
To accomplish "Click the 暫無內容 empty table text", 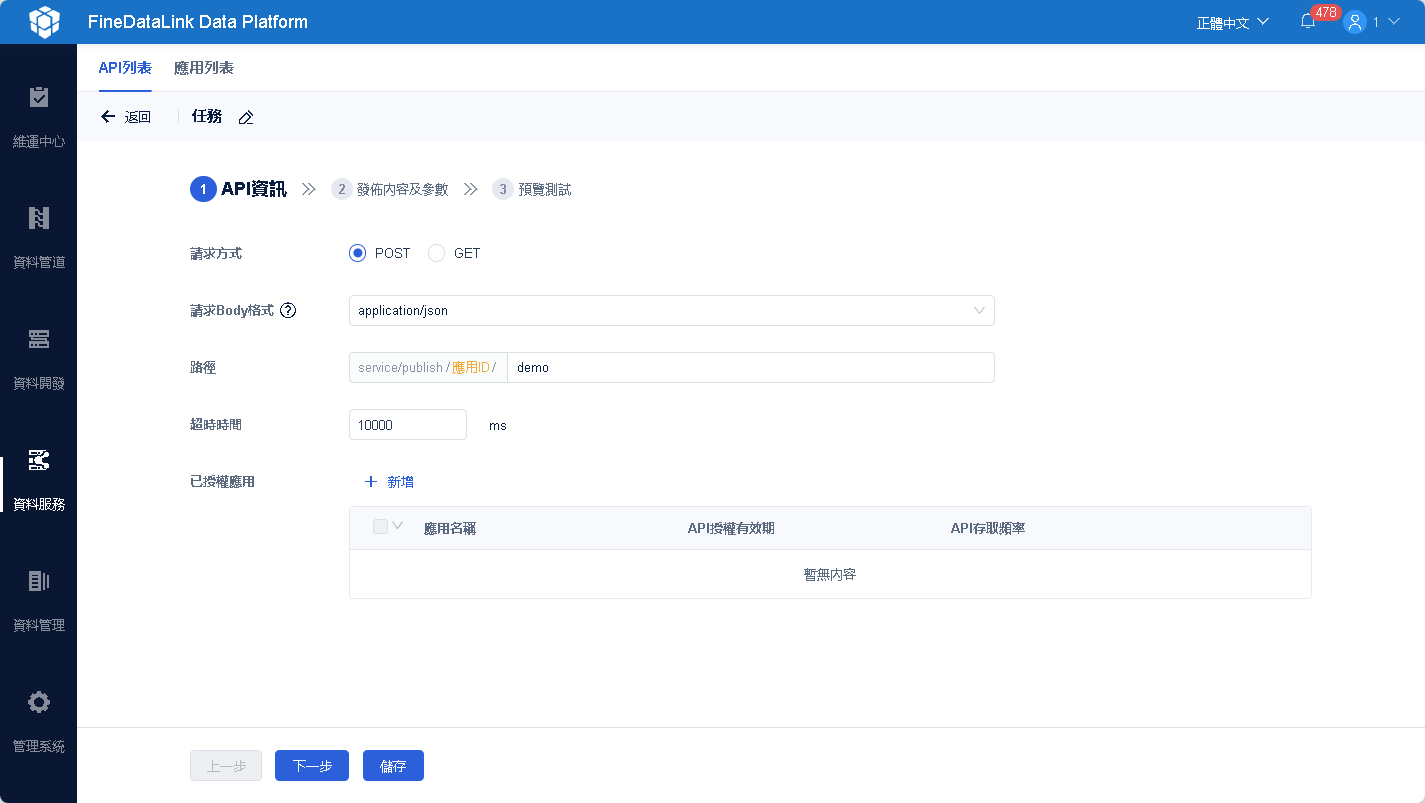I will [x=830, y=575].
